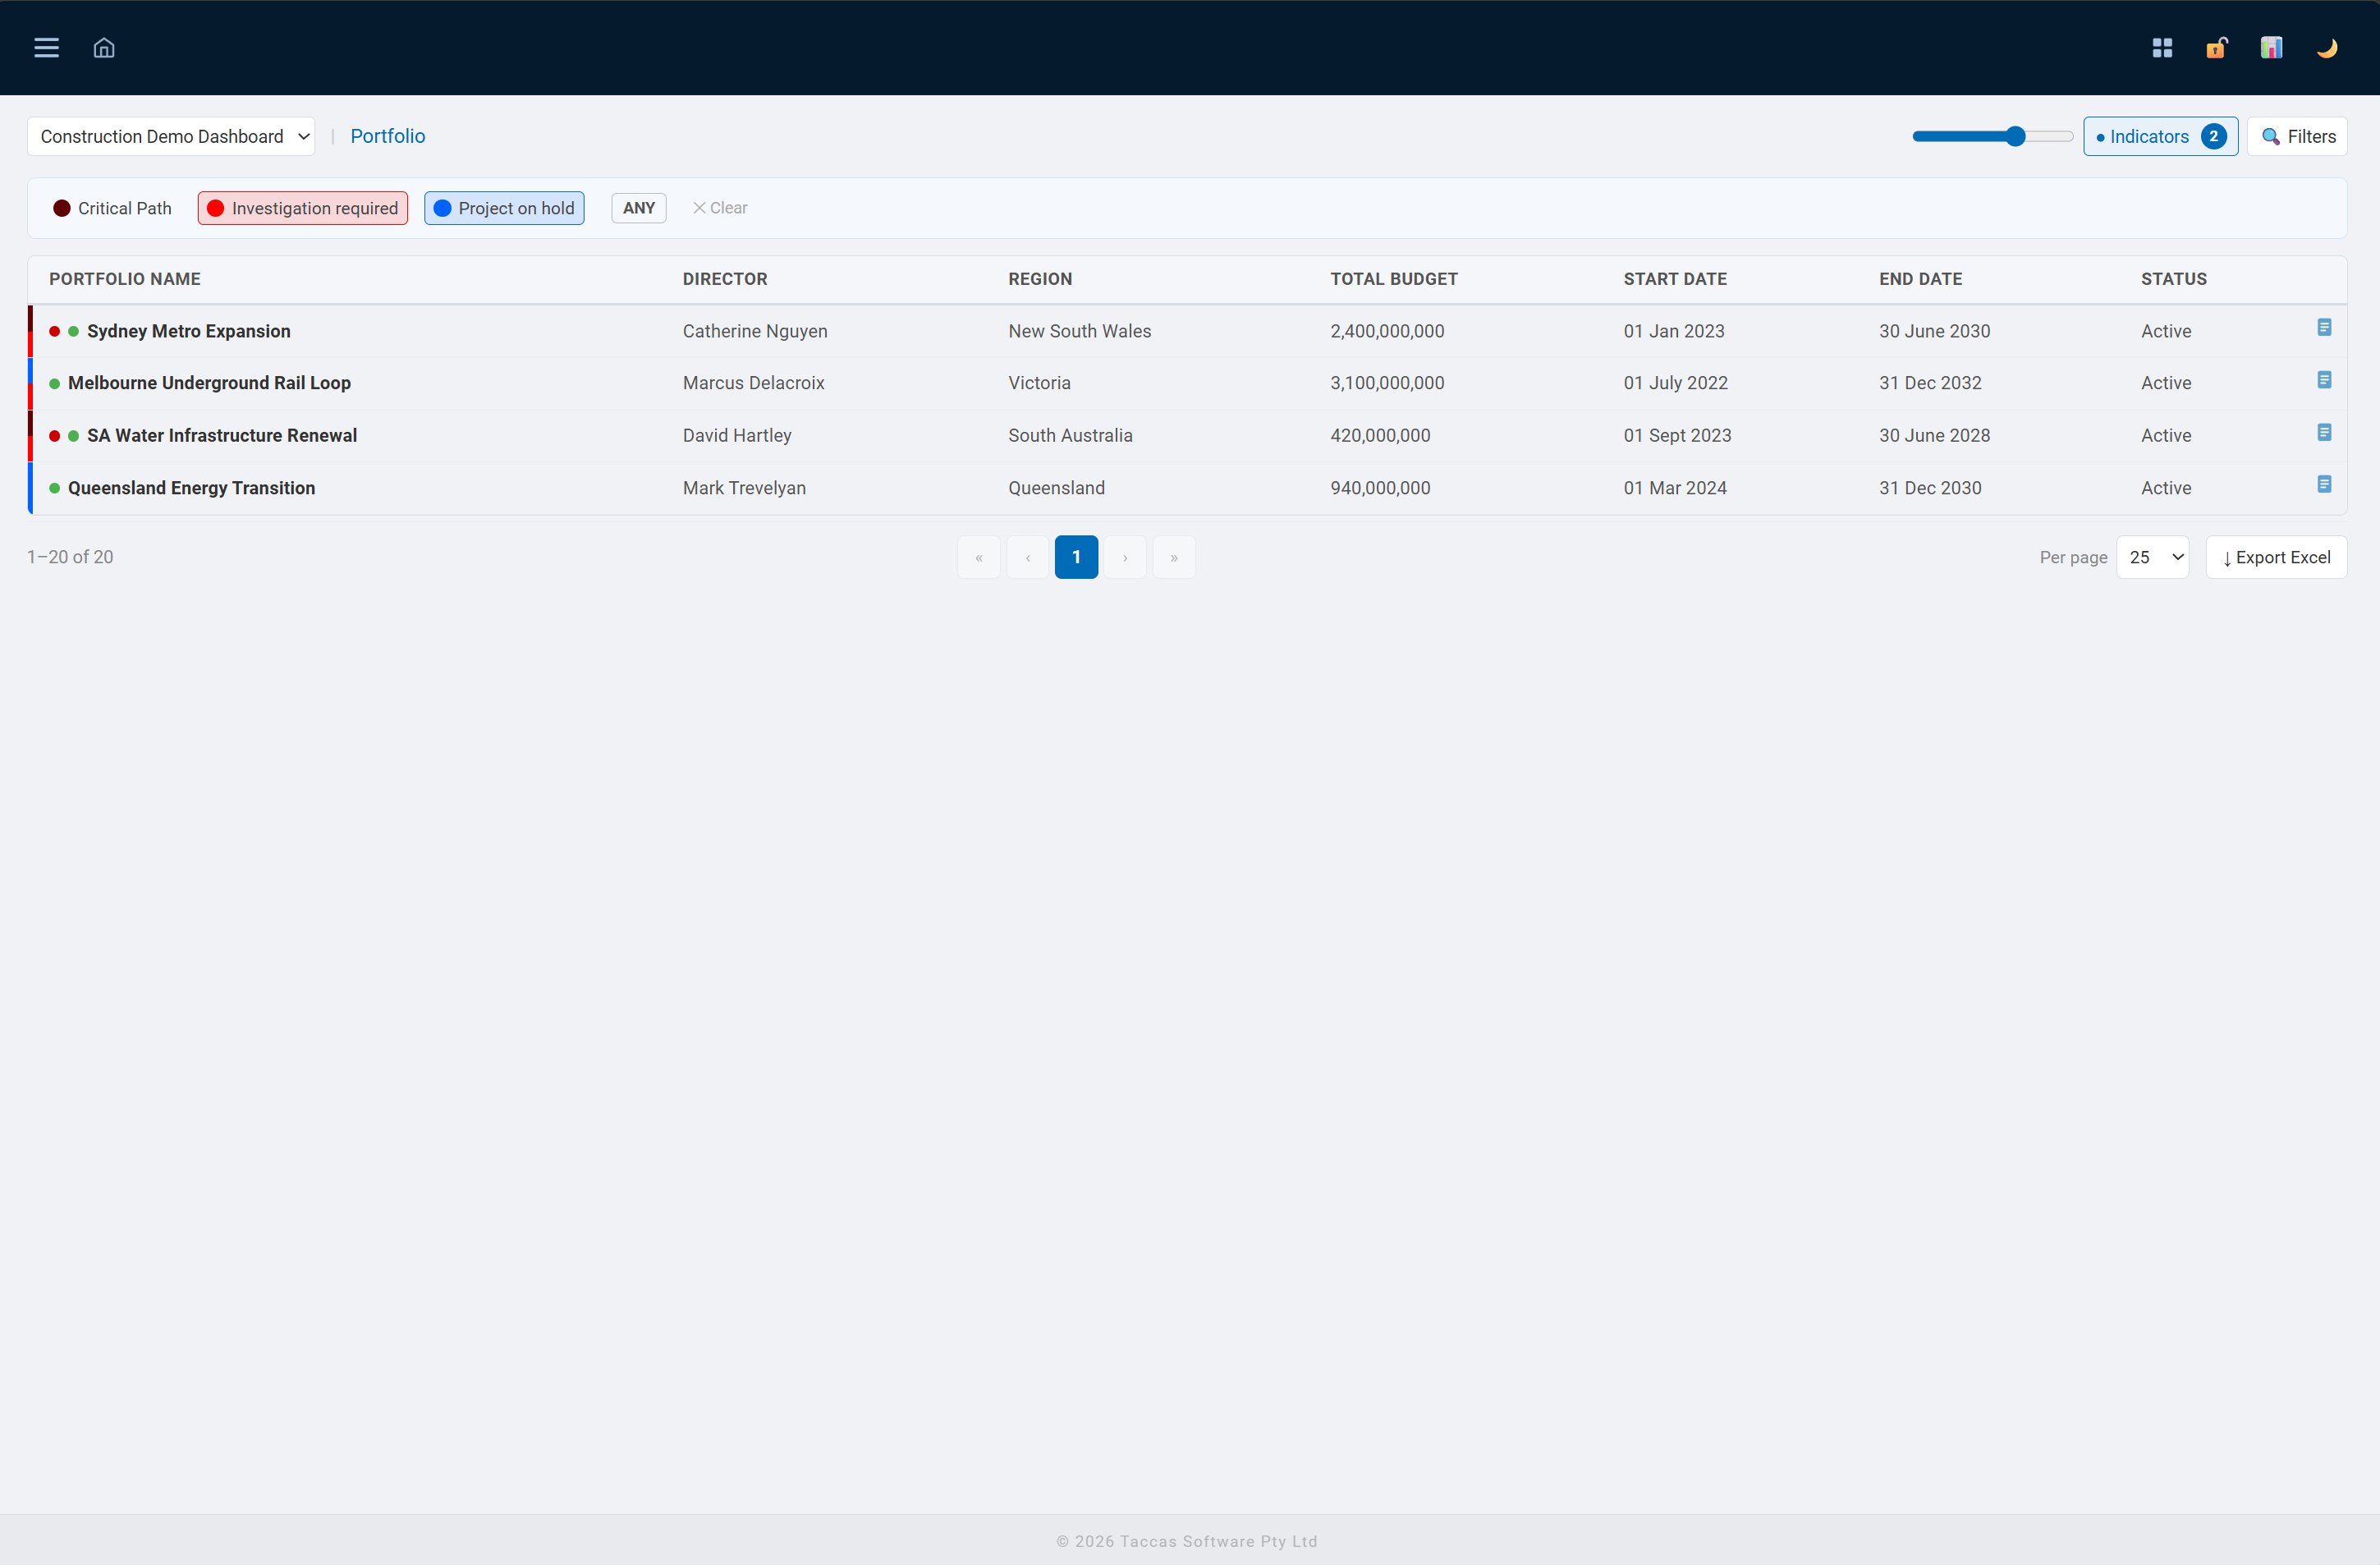The height and width of the screenshot is (1565, 2380).
Task: Export the table to Excel
Action: tap(2276, 557)
